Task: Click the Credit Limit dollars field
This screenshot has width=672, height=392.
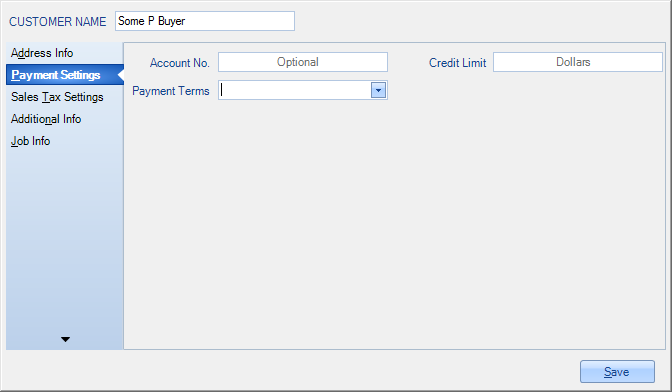Action: (578, 62)
